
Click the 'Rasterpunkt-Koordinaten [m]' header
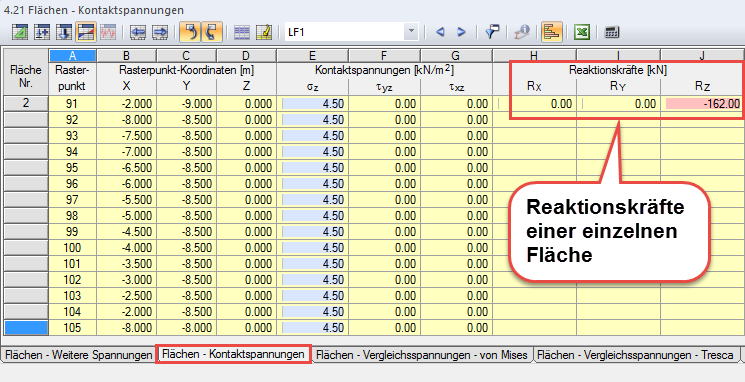click(186, 70)
